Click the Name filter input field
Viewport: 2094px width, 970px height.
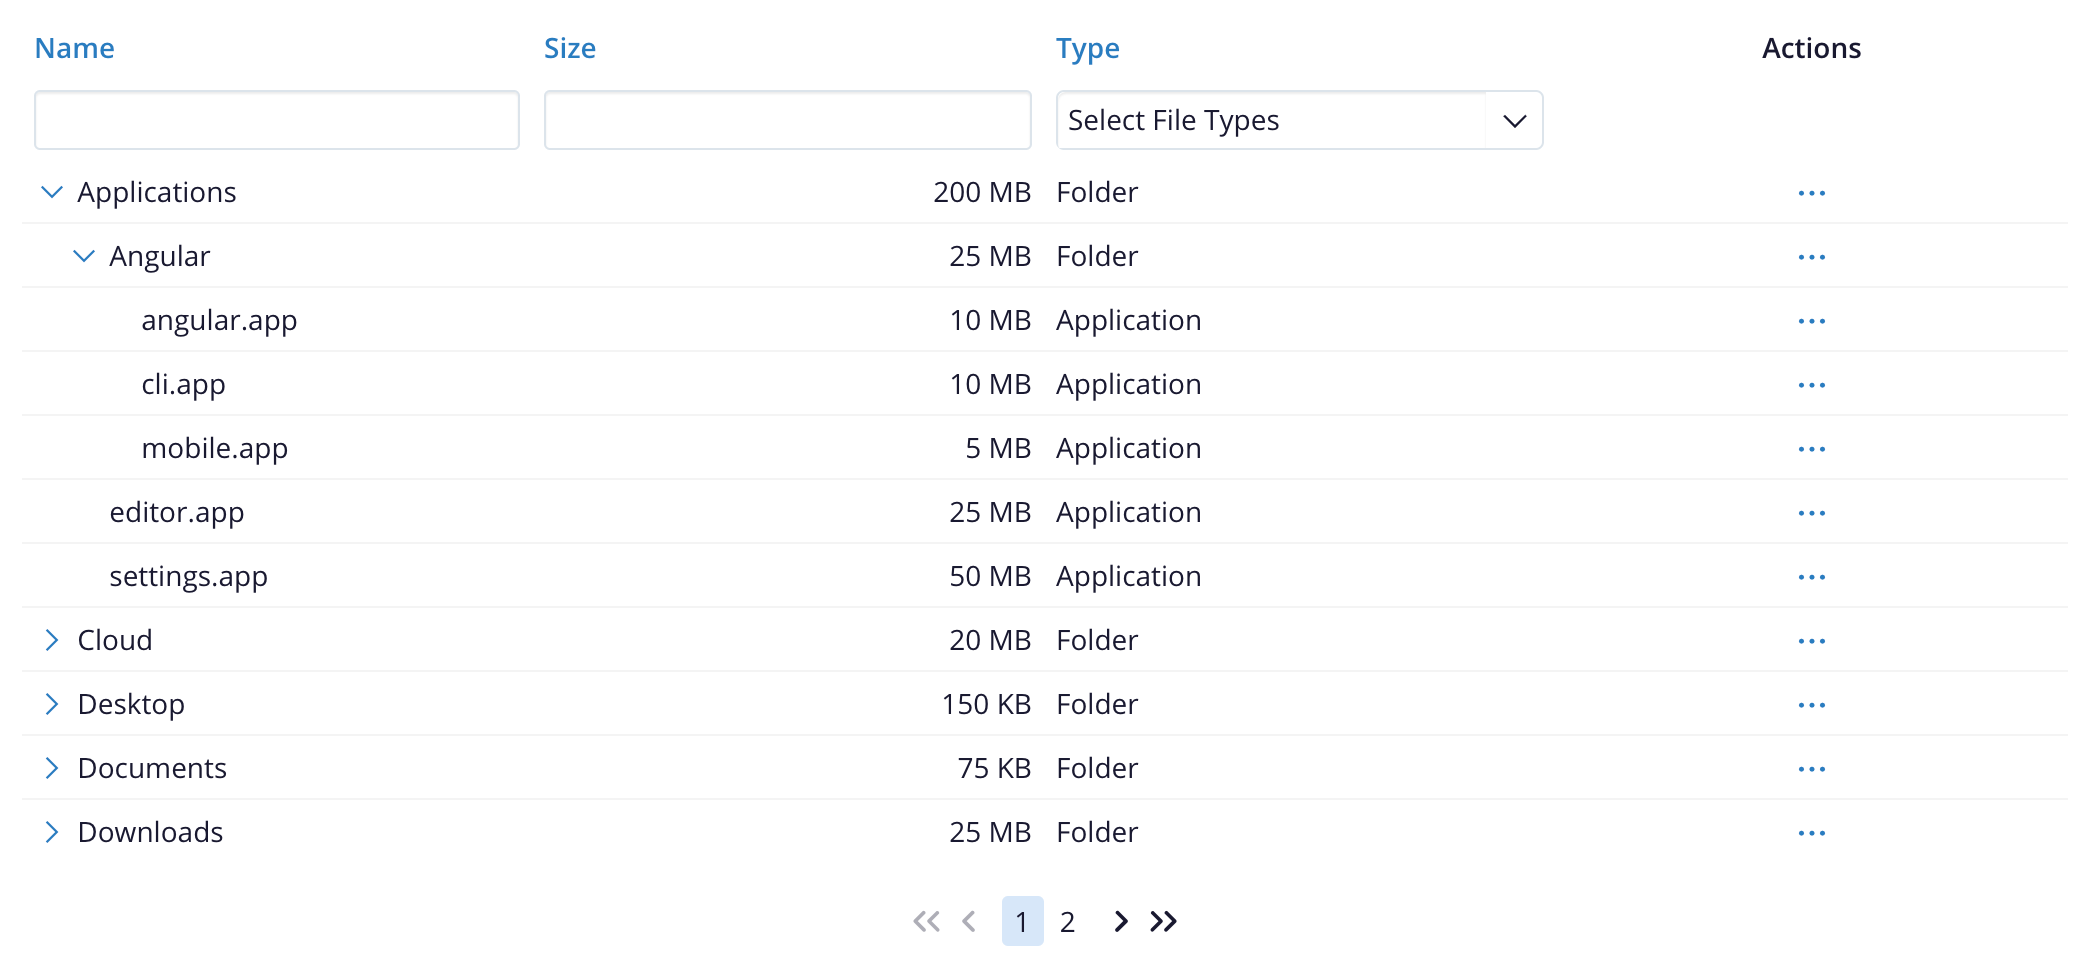coord(277,120)
